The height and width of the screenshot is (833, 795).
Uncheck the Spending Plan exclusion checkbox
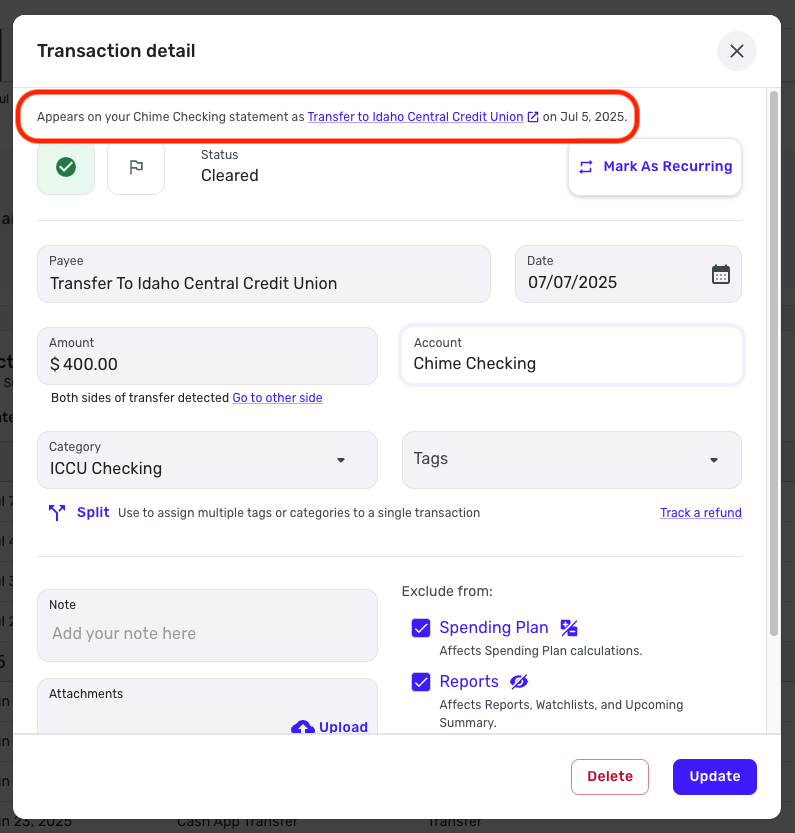point(421,627)
